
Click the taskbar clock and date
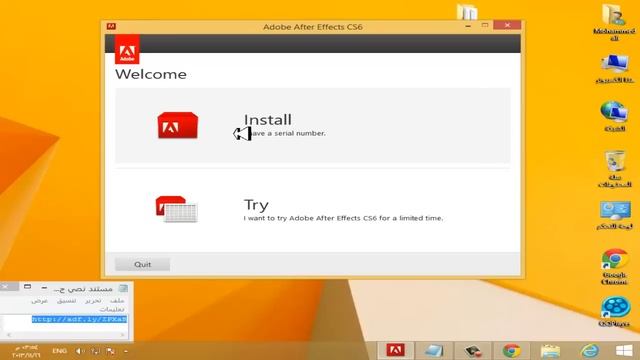(x=26, y=351)
